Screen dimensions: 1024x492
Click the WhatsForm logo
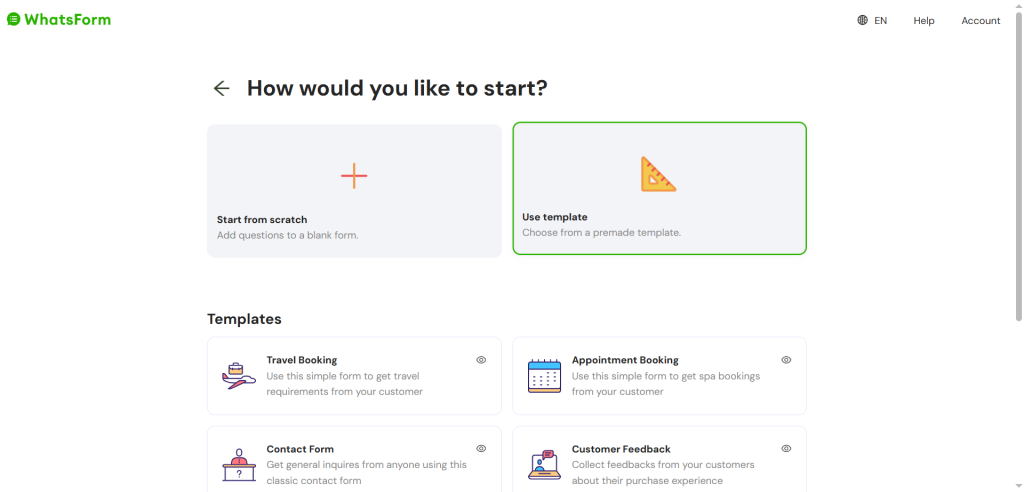pos(59,20)
